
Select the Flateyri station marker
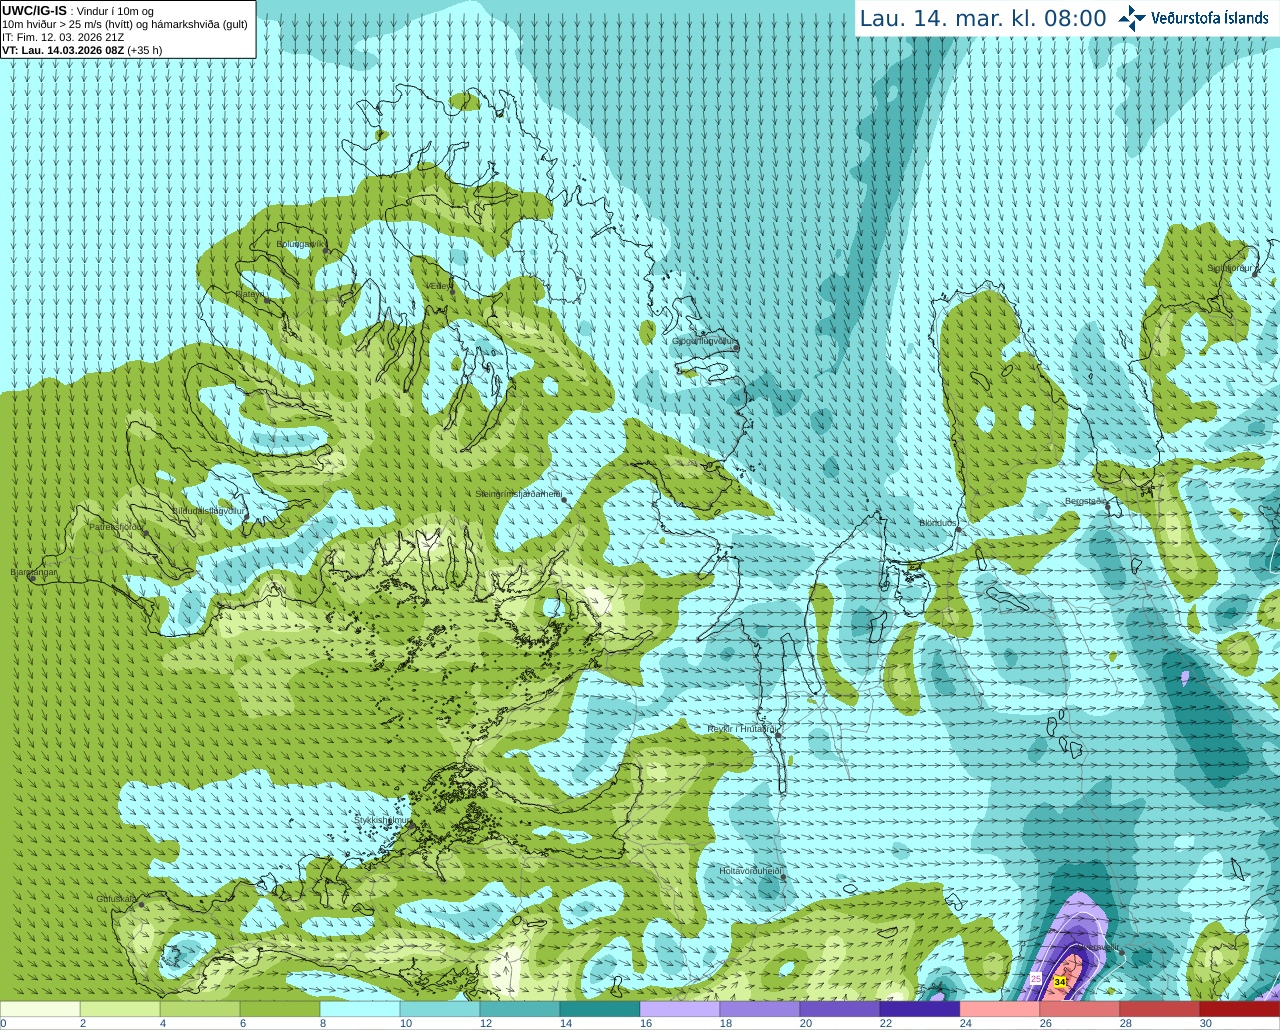[266, 299]
